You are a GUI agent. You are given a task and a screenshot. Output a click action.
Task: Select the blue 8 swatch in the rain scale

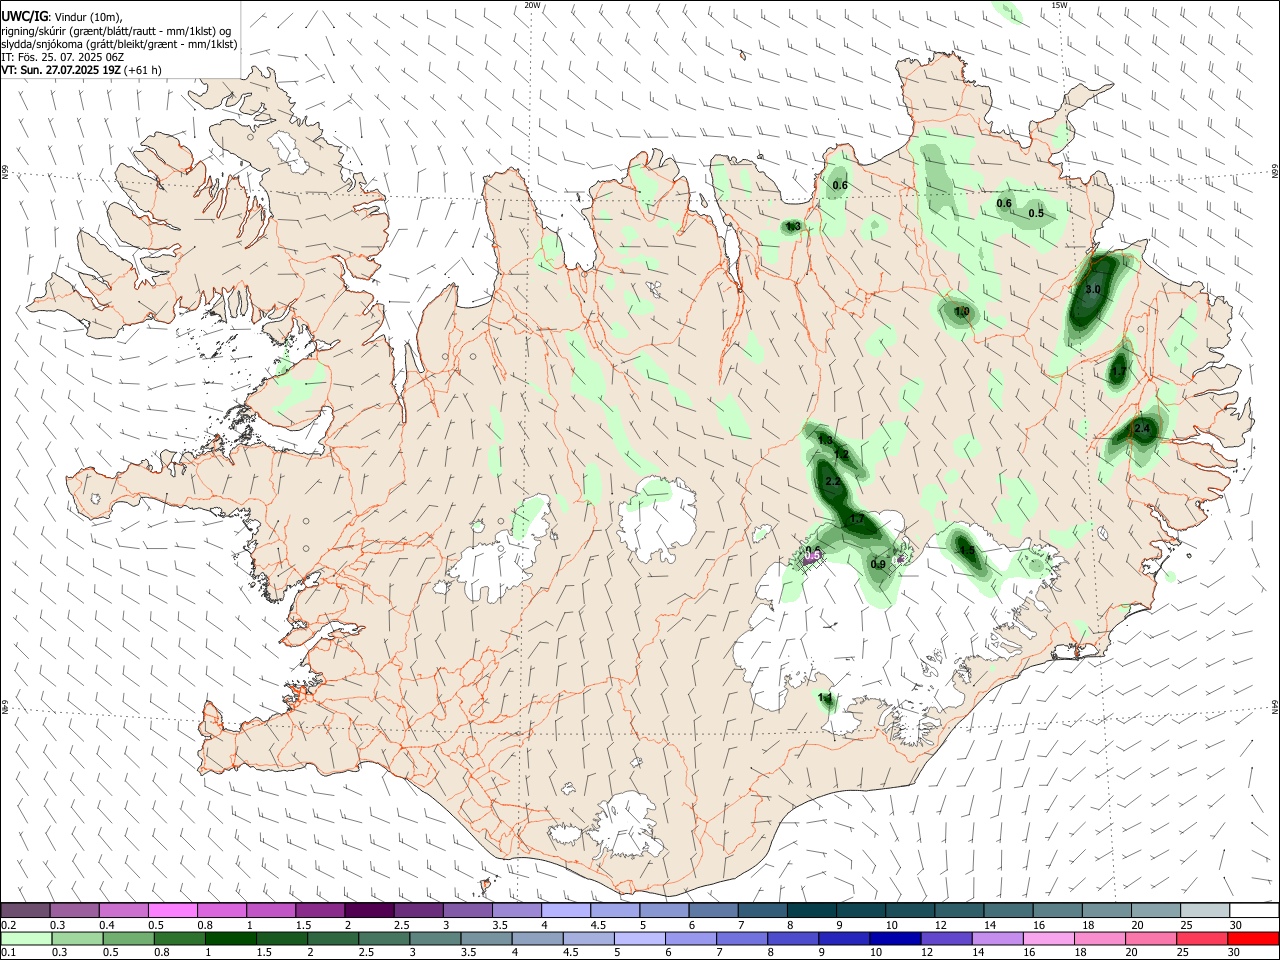793,939
